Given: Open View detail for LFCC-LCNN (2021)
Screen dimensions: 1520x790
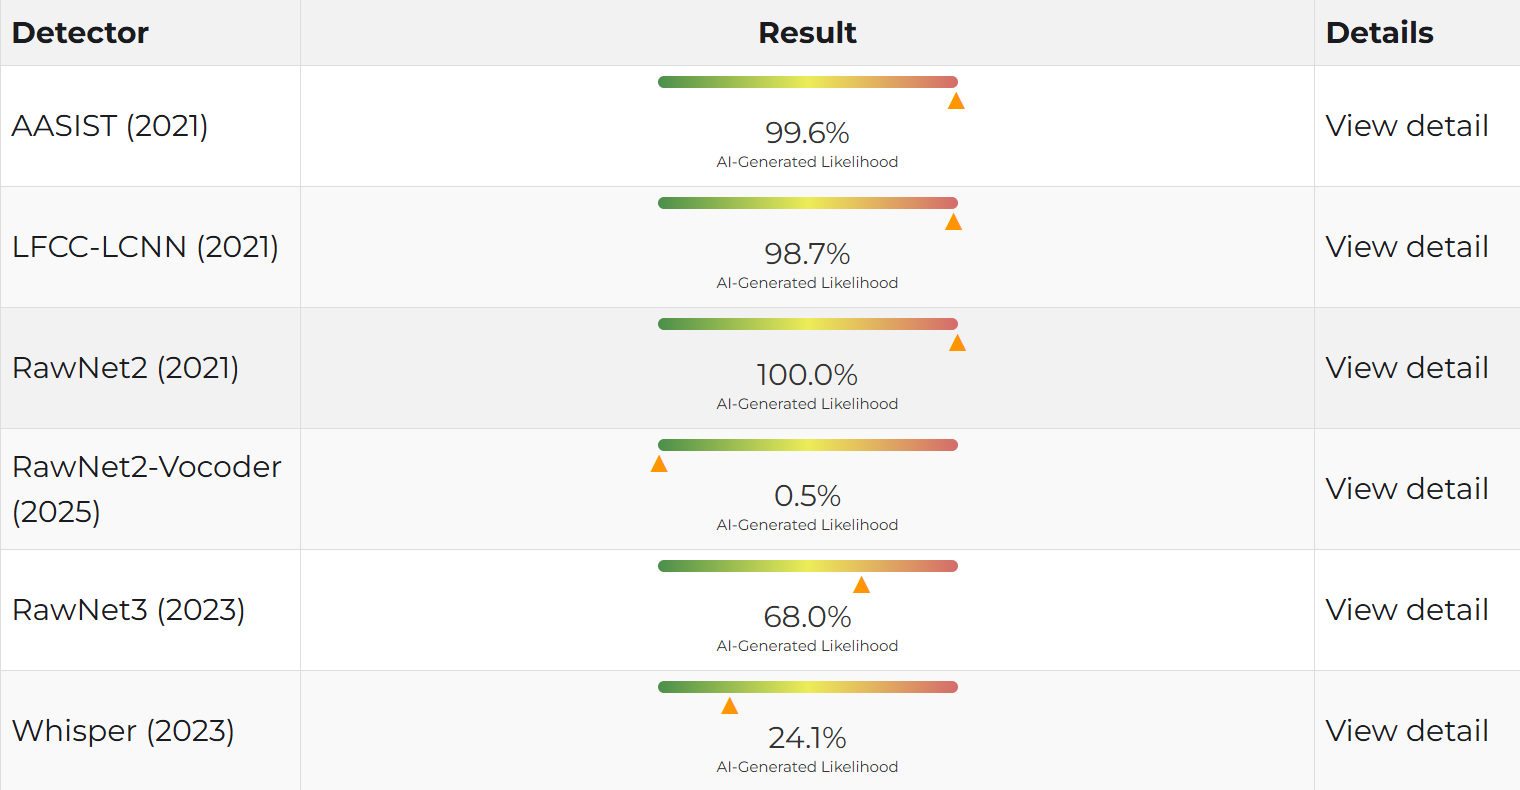Looking at the screenshot, I should [x=1407, y=247].
